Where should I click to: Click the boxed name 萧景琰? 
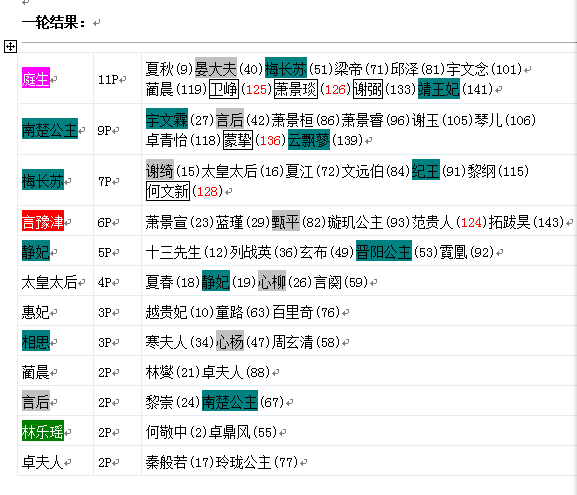tap(296, 89)
